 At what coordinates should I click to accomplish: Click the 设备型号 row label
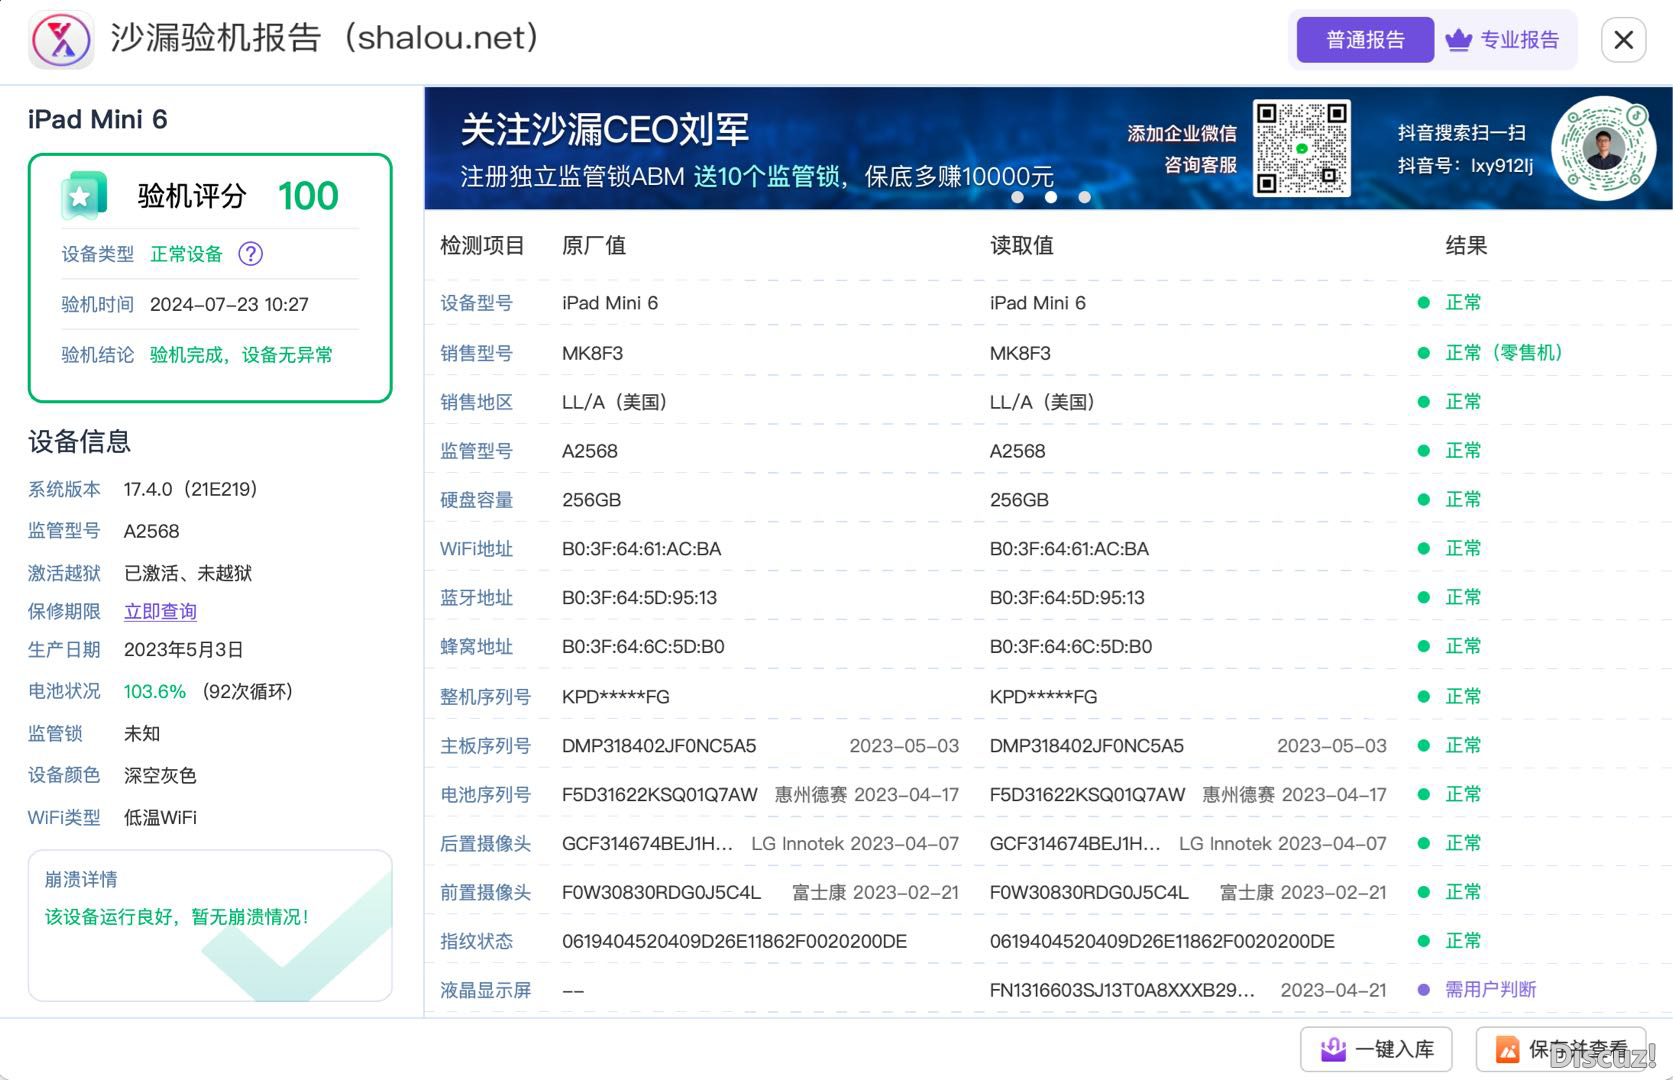476,303
